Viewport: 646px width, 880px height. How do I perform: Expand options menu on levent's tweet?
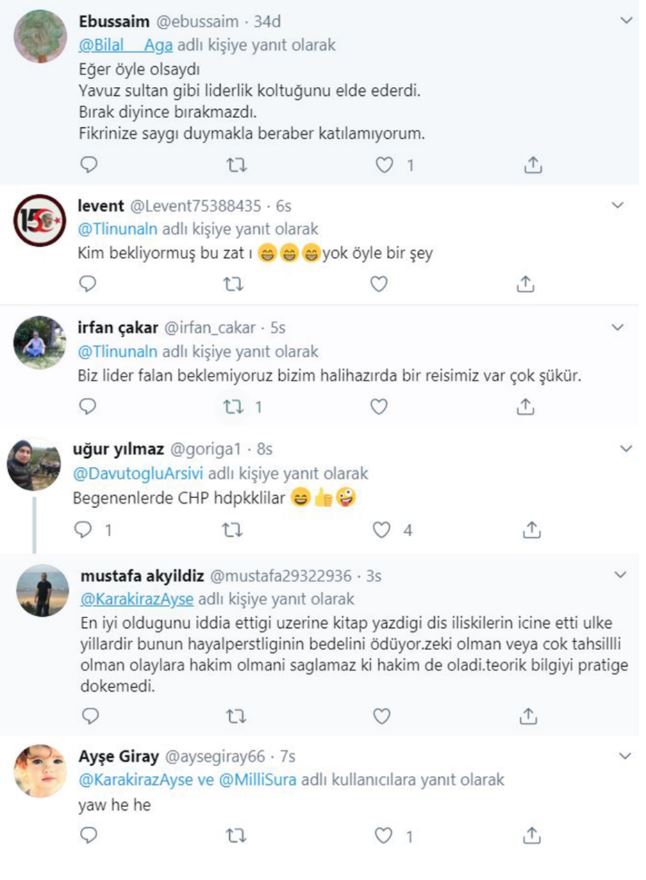(x=619, y=205)
